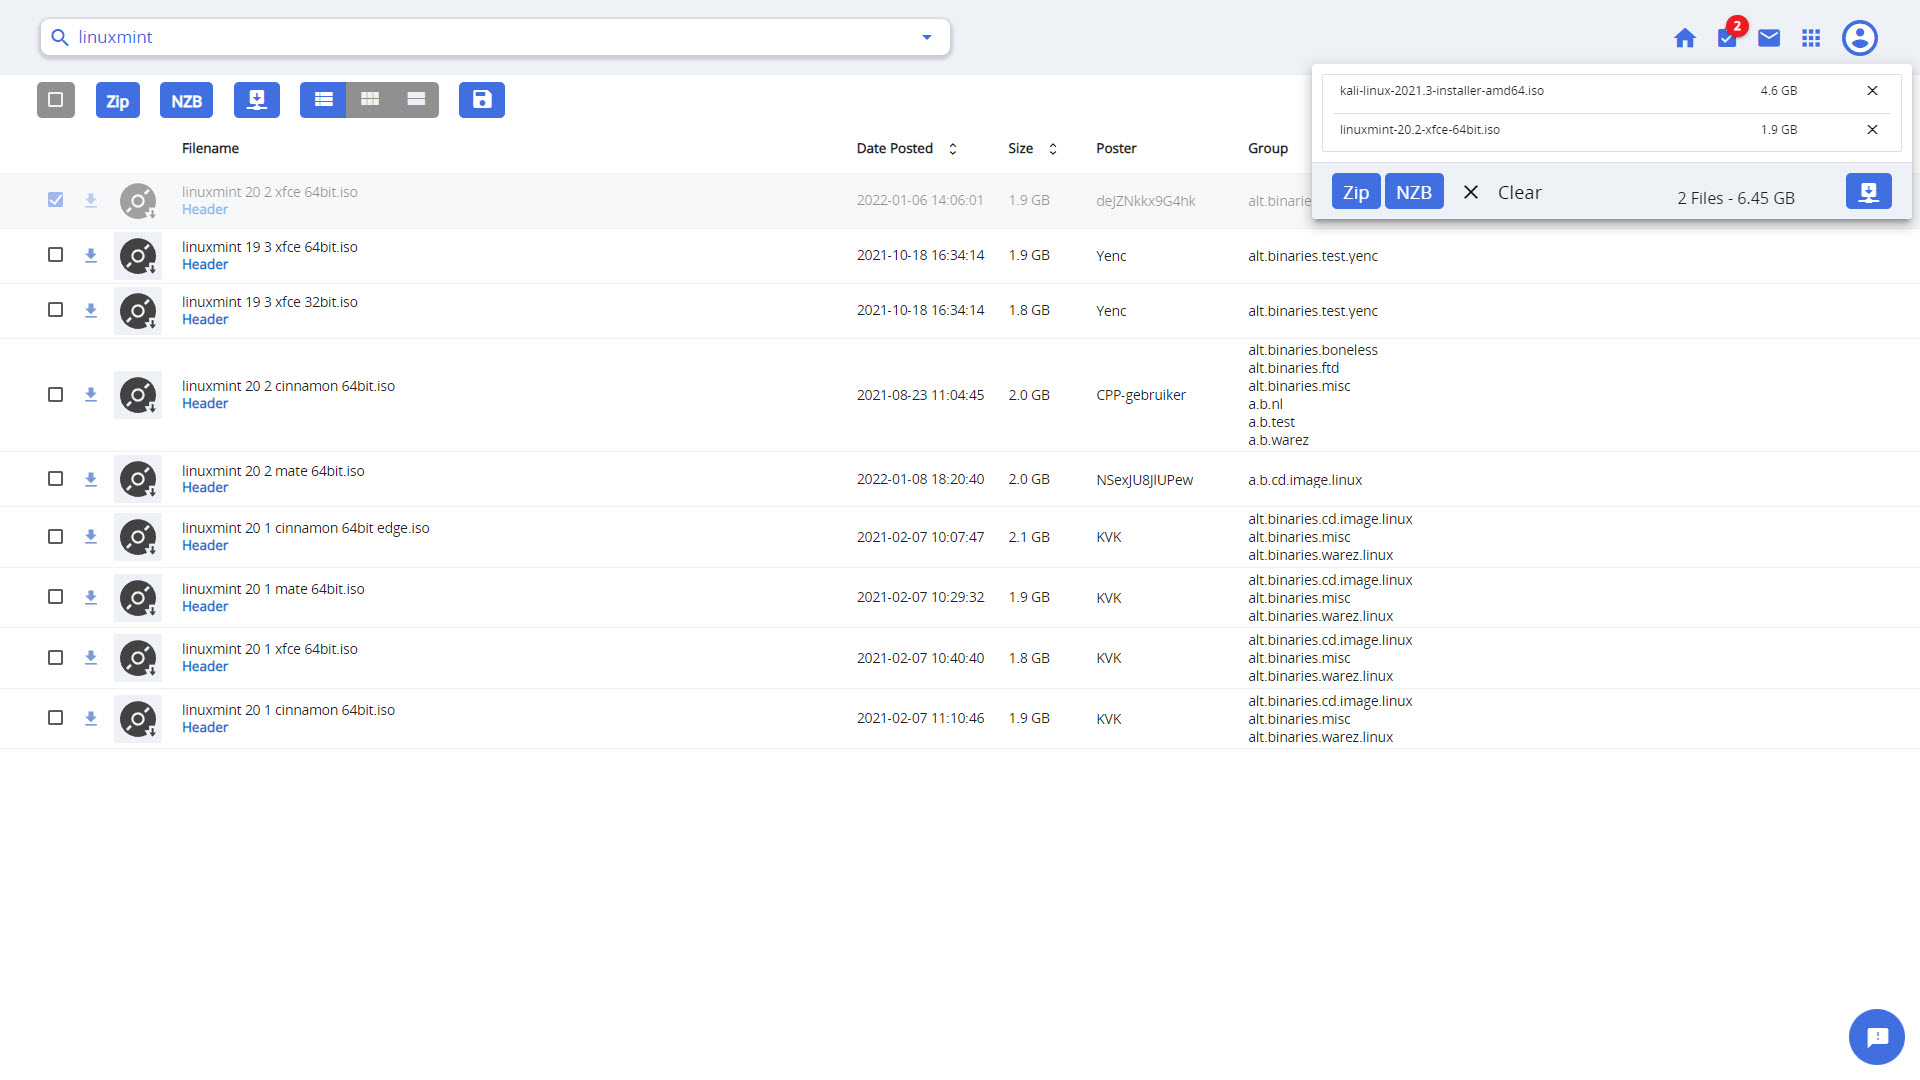Viewport: 1920px width, 1080px height.
Task: Remove kali-linux-2021.3-installer-amd64.iso from queue
Action: (1872, 91)
